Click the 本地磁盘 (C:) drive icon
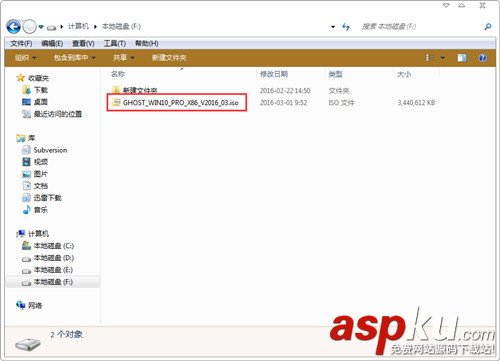This screenshot has height=361, width=500. point(27,246)
